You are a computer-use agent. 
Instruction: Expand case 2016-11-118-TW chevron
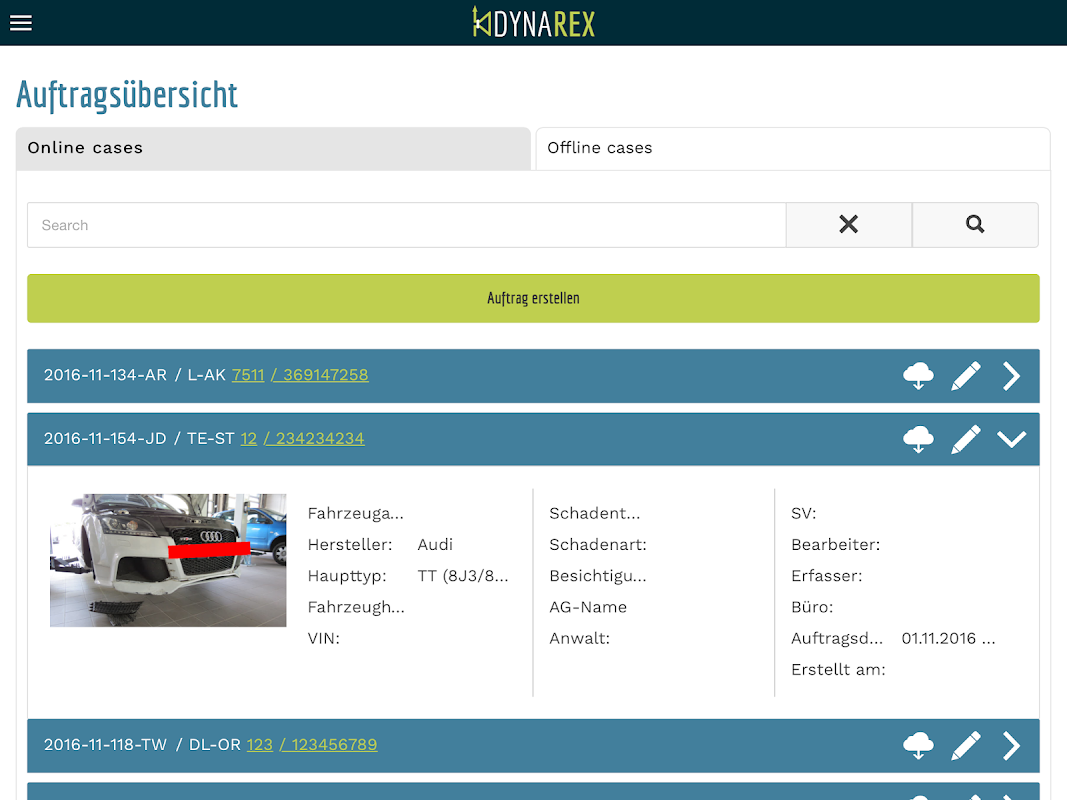tap(1011, 746)
